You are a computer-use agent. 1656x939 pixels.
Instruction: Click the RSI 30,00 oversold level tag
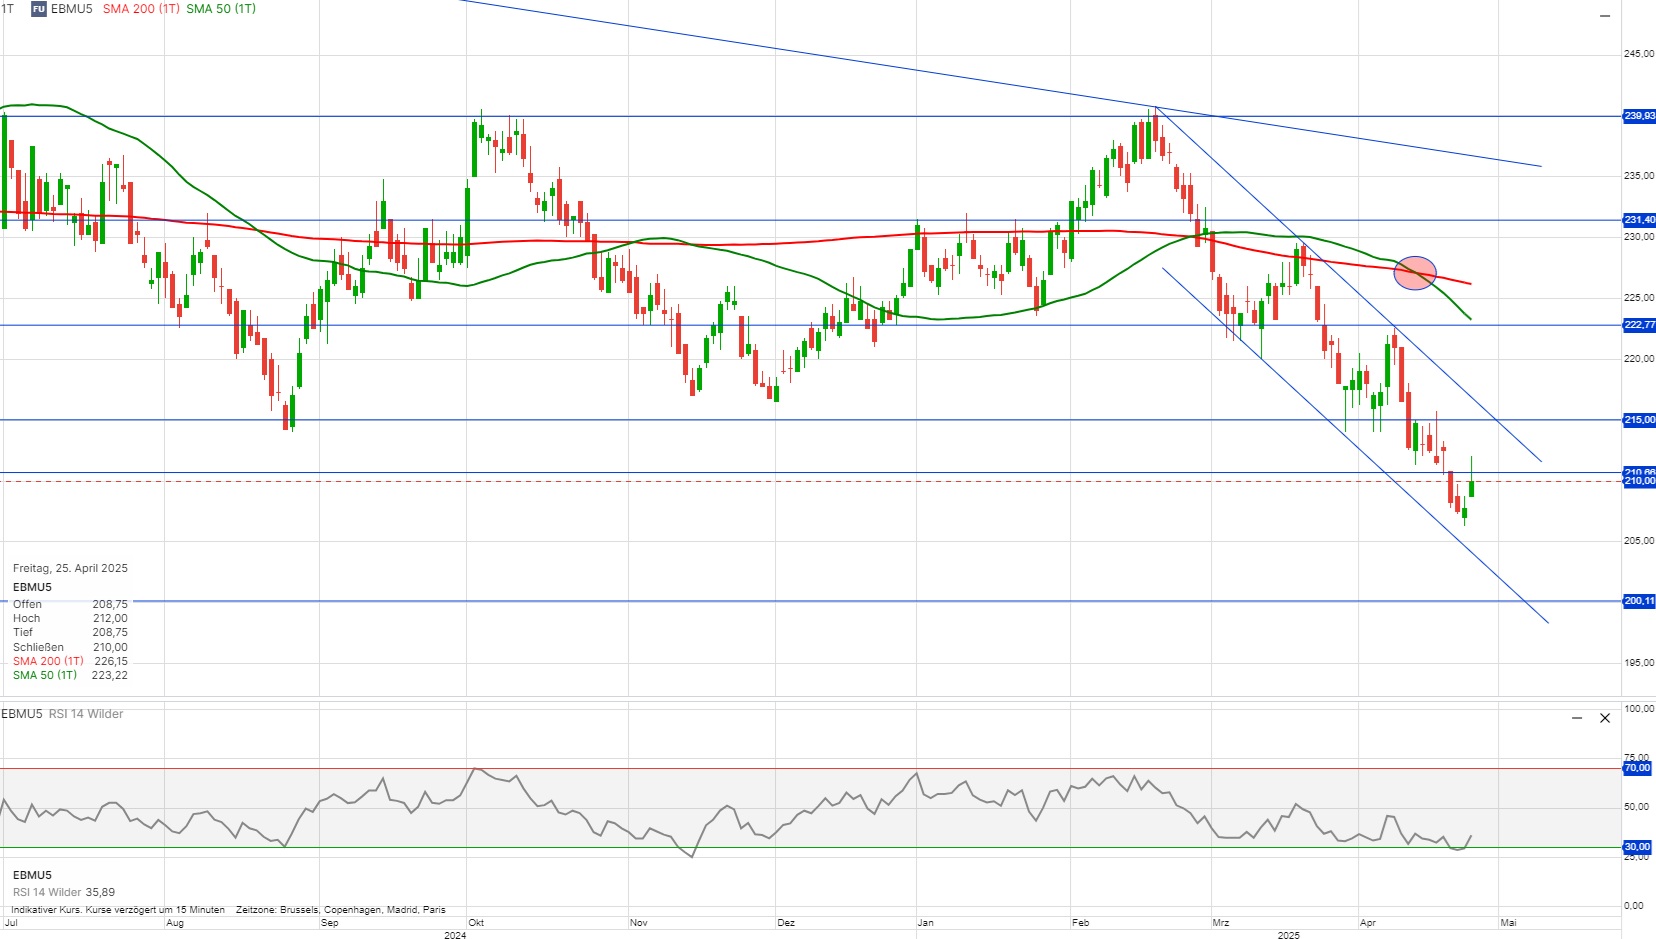click(x=1637, y=847)
